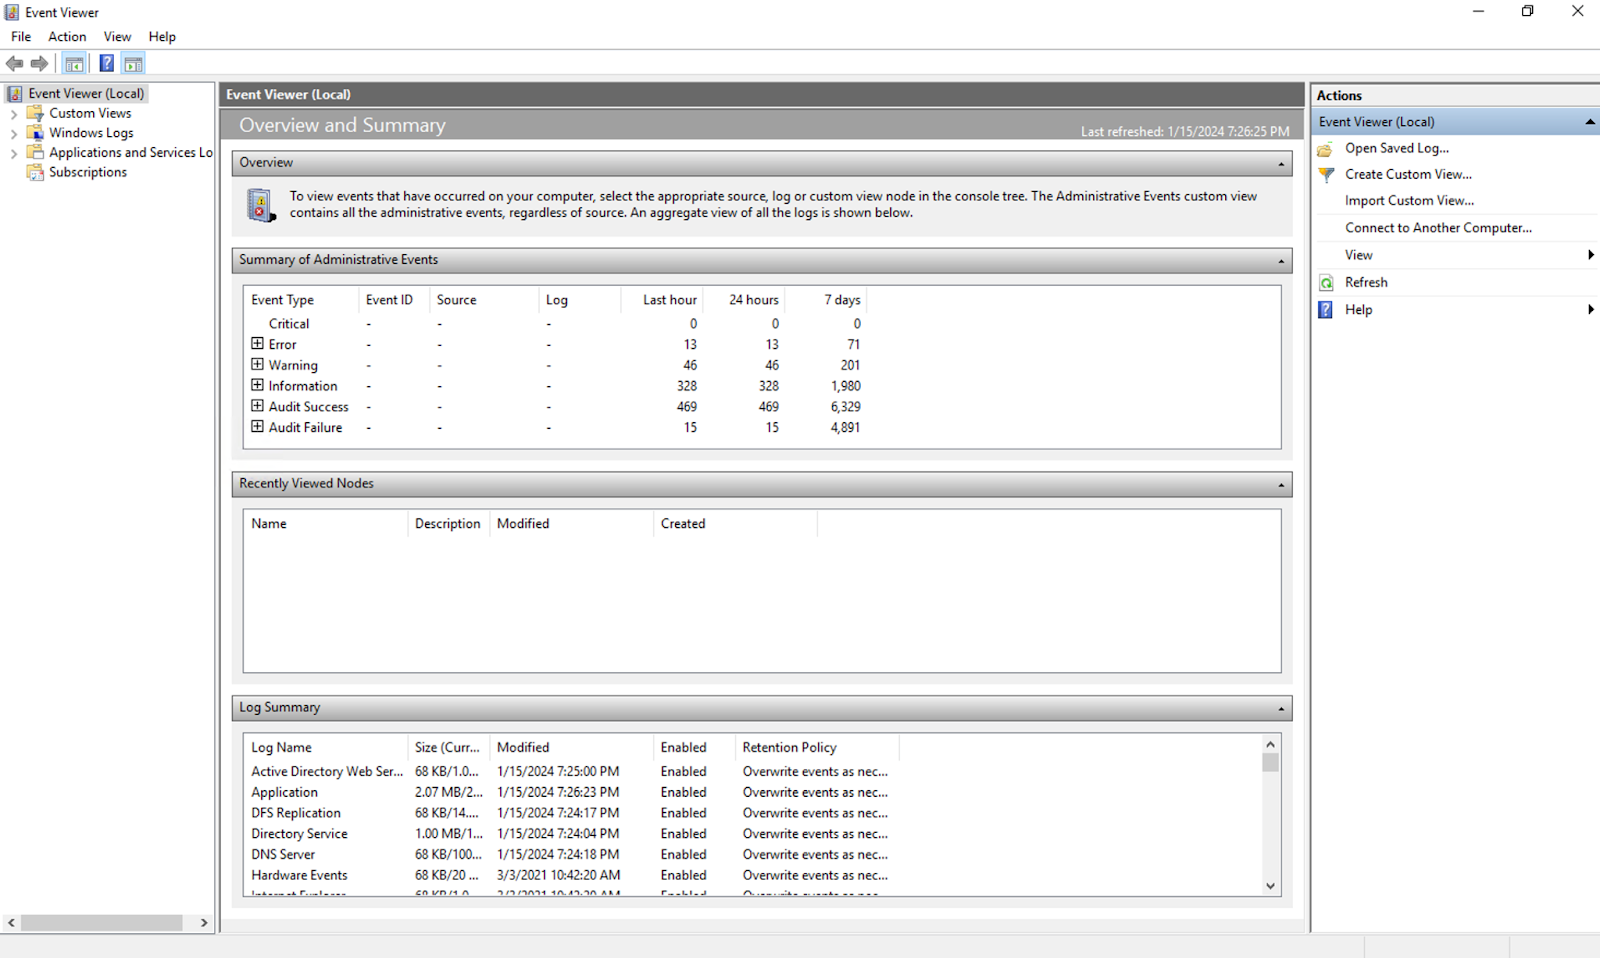Toggle the Show/Hide Action Pane toolbar icon
The height and width of the screenshot is (958, 1600).
click(x=133, y=64)
